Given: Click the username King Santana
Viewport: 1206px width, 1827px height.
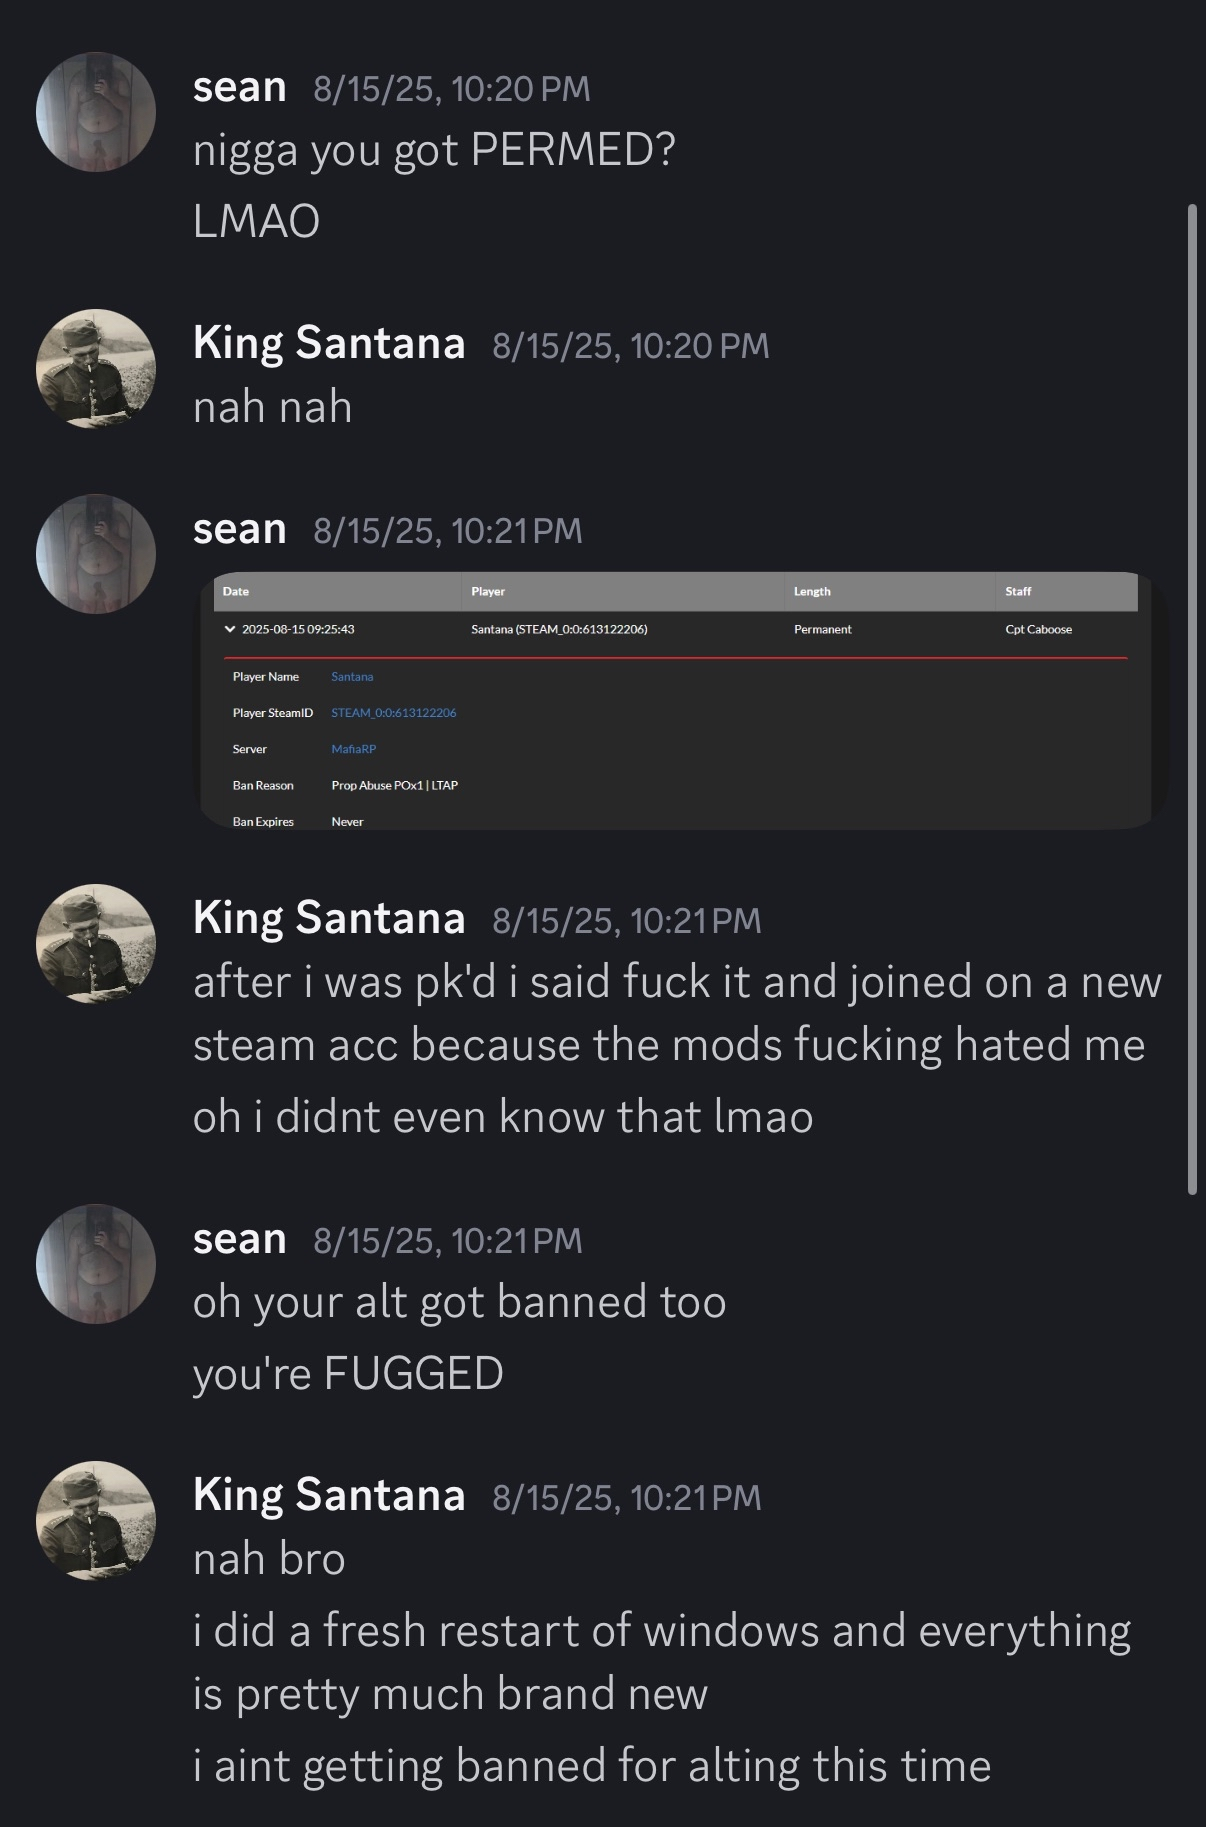Looking at the screenshot, I should coord(330,344).
